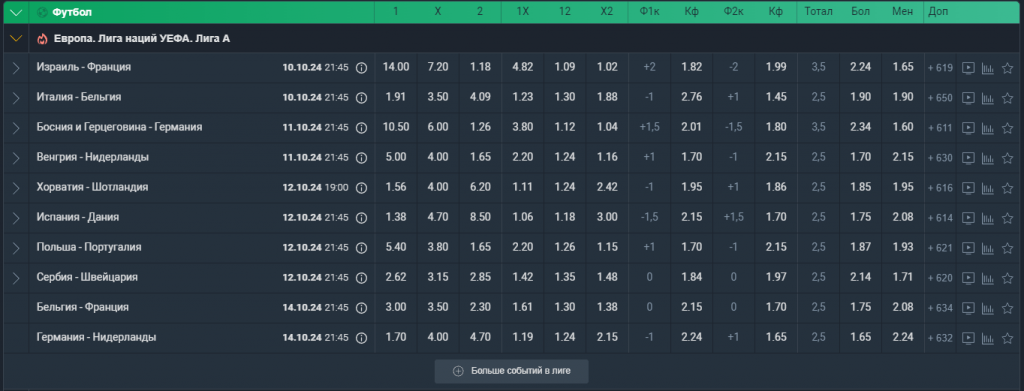Open info icon for Хорватия - Шотландия

361,187
